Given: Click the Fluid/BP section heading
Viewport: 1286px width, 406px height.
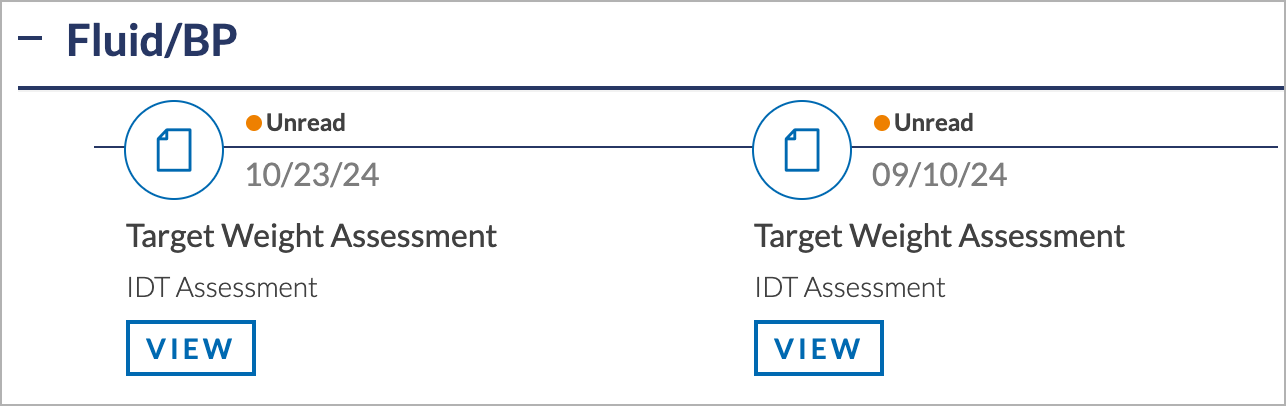Looking at the screenshot, I should tap(151, 41).
